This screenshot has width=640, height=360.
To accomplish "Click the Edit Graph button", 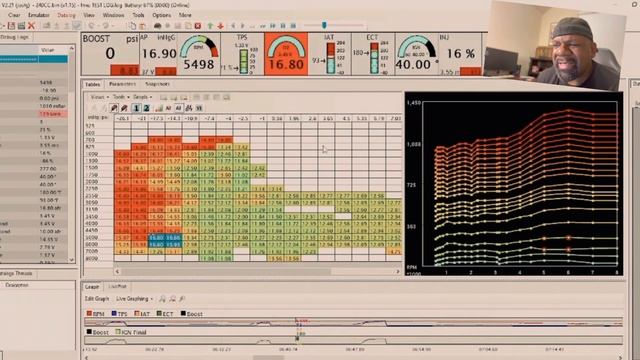I will pyautogui.click(x=97, y=299).
